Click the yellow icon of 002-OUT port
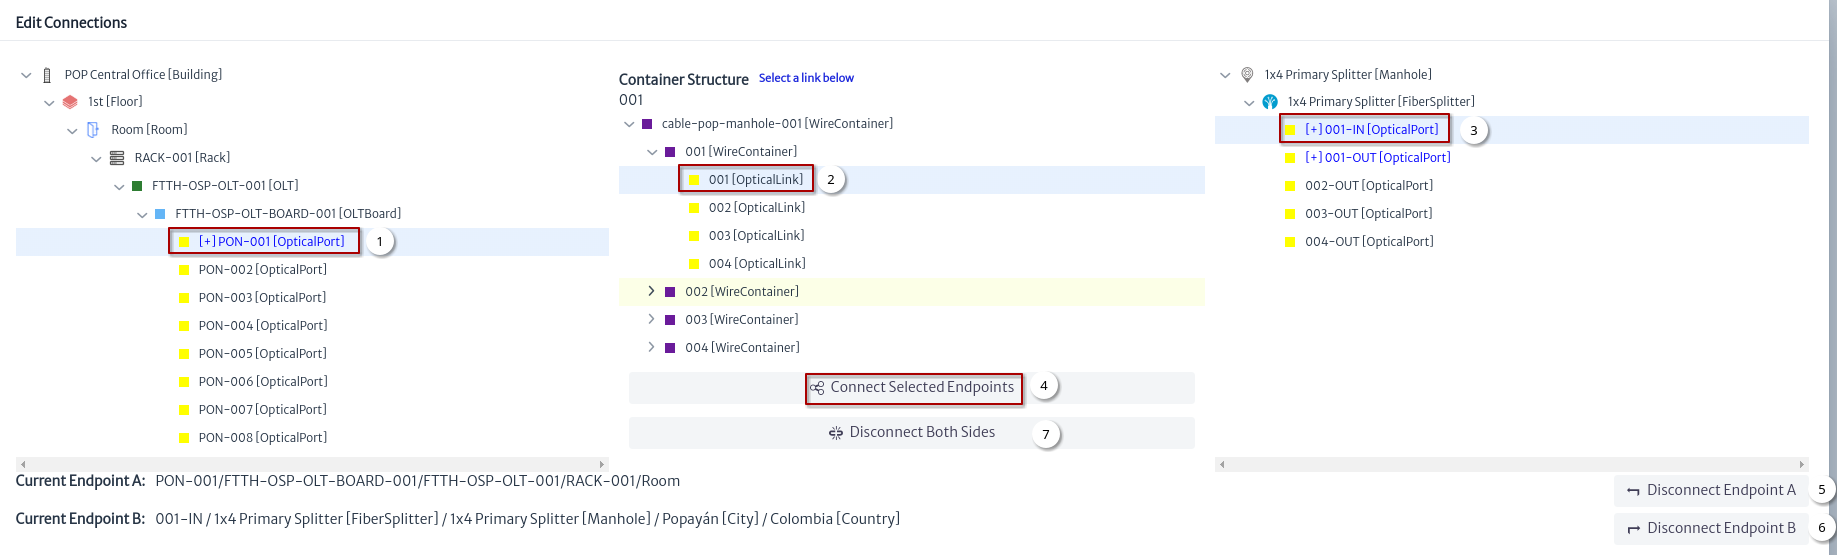 1290,186
